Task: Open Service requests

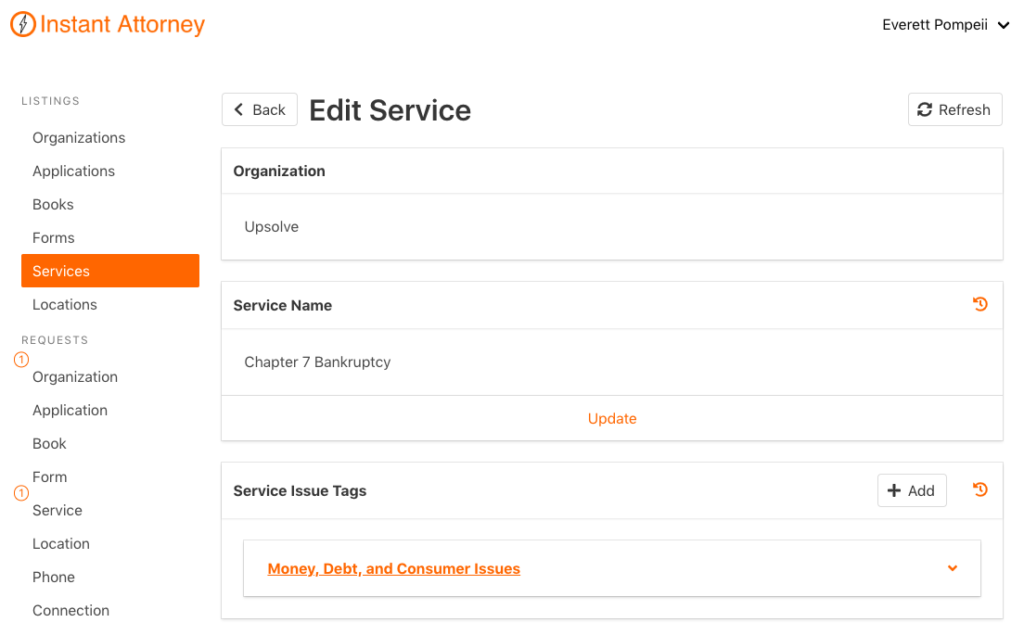Action: click(x=57, y=510)
